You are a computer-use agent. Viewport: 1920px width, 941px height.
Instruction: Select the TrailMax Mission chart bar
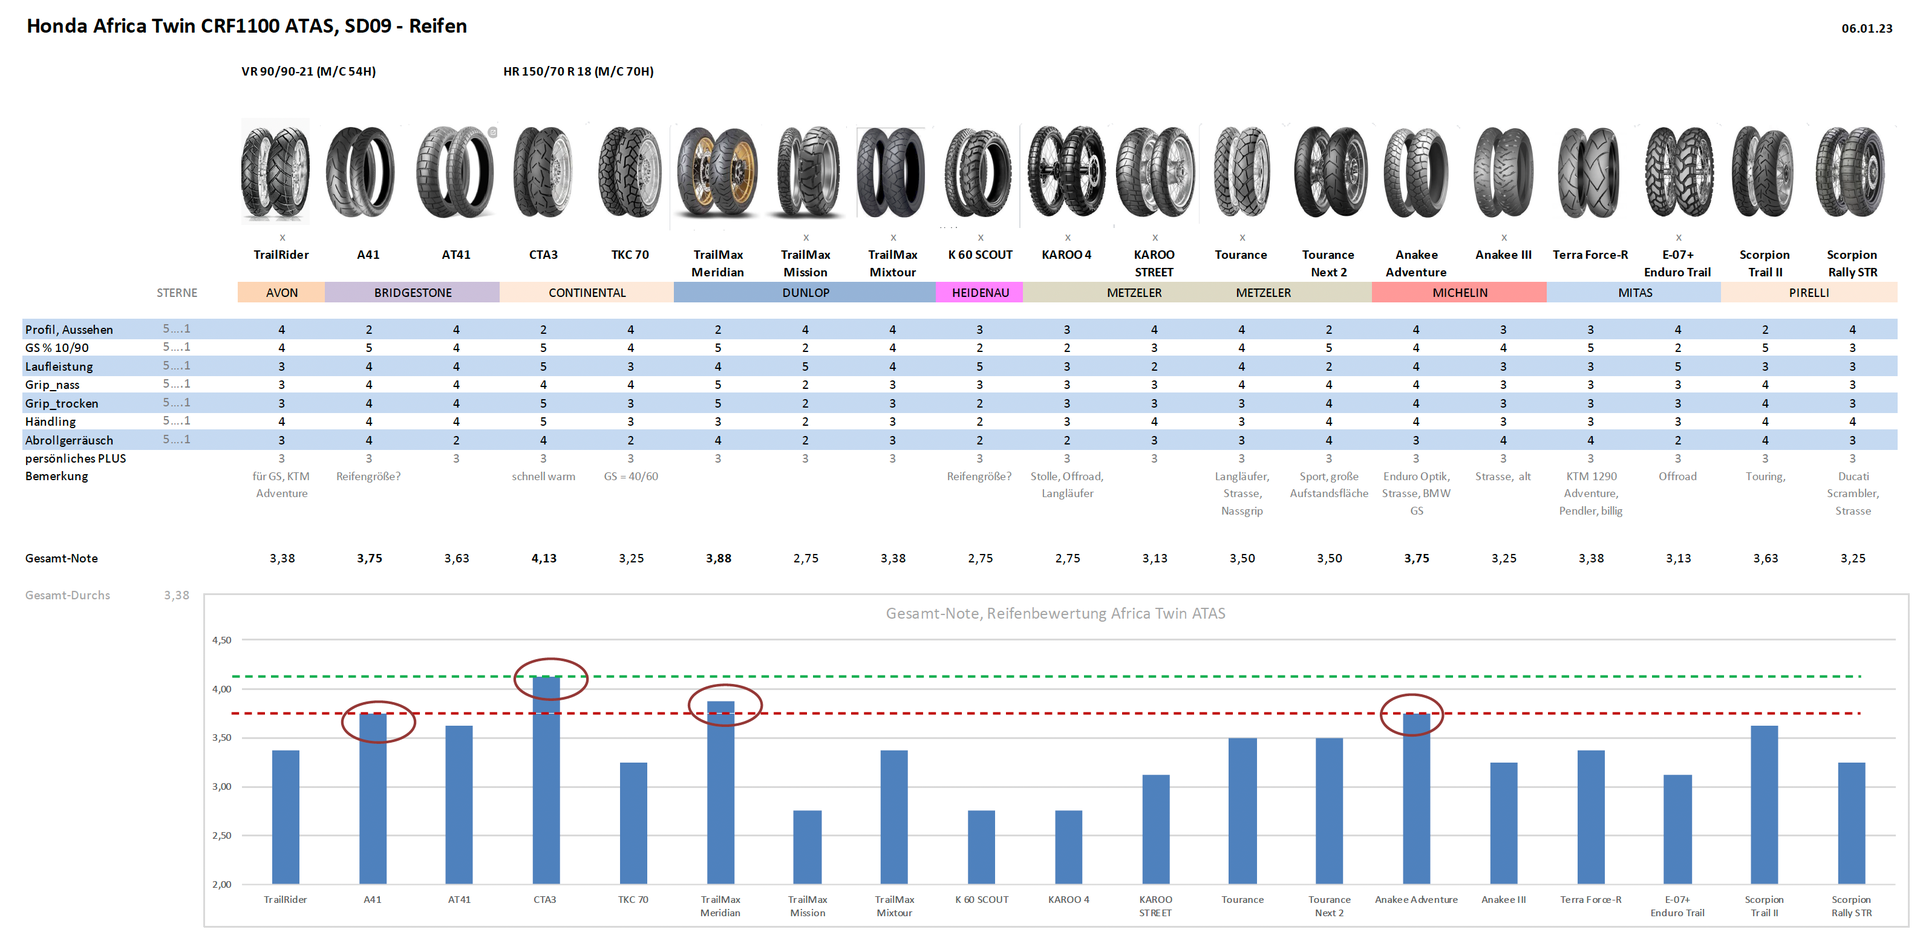[807, 847]
